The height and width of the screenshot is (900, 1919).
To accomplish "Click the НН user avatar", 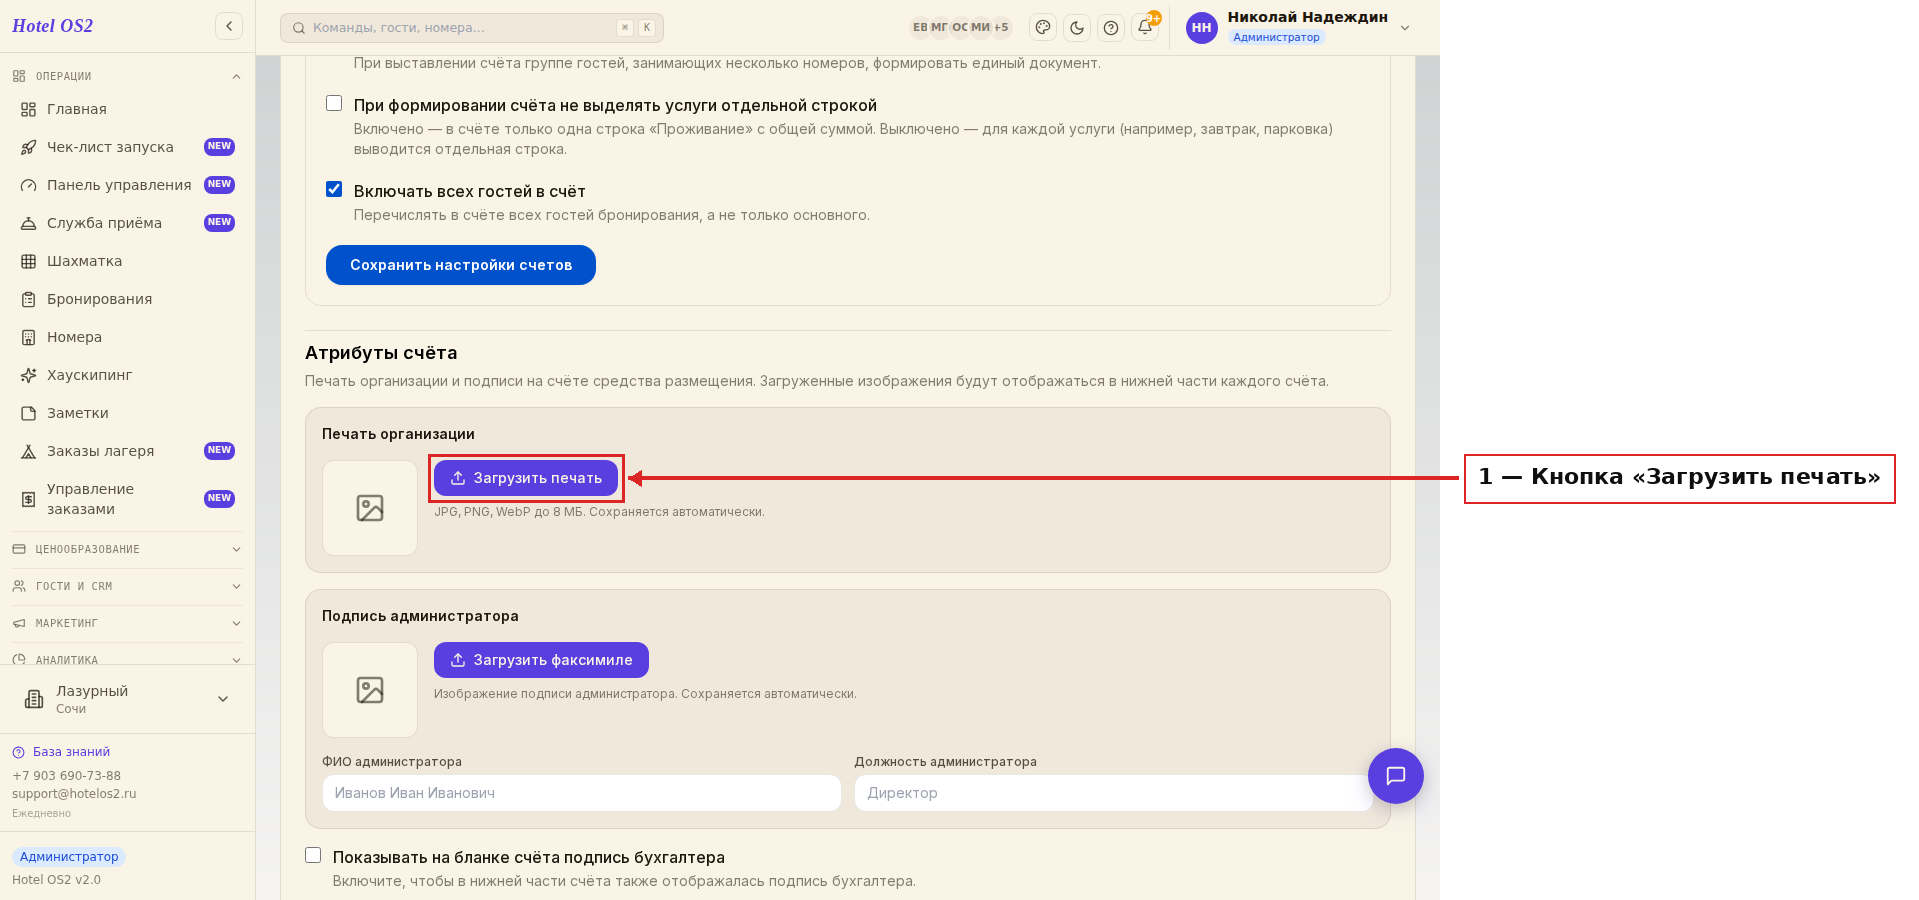I will [1202, 28].
